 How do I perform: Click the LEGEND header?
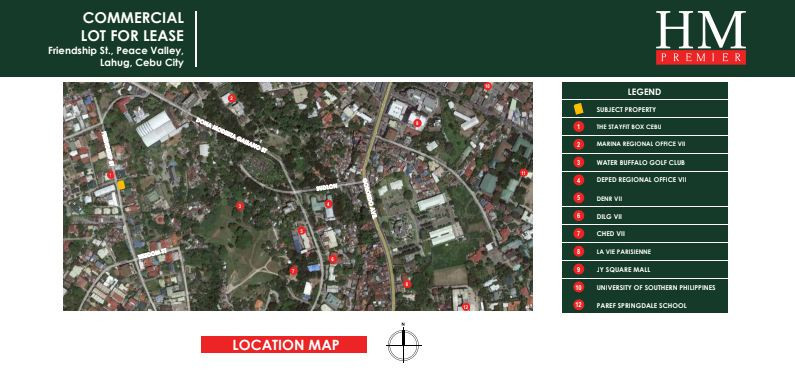[644, 92]
